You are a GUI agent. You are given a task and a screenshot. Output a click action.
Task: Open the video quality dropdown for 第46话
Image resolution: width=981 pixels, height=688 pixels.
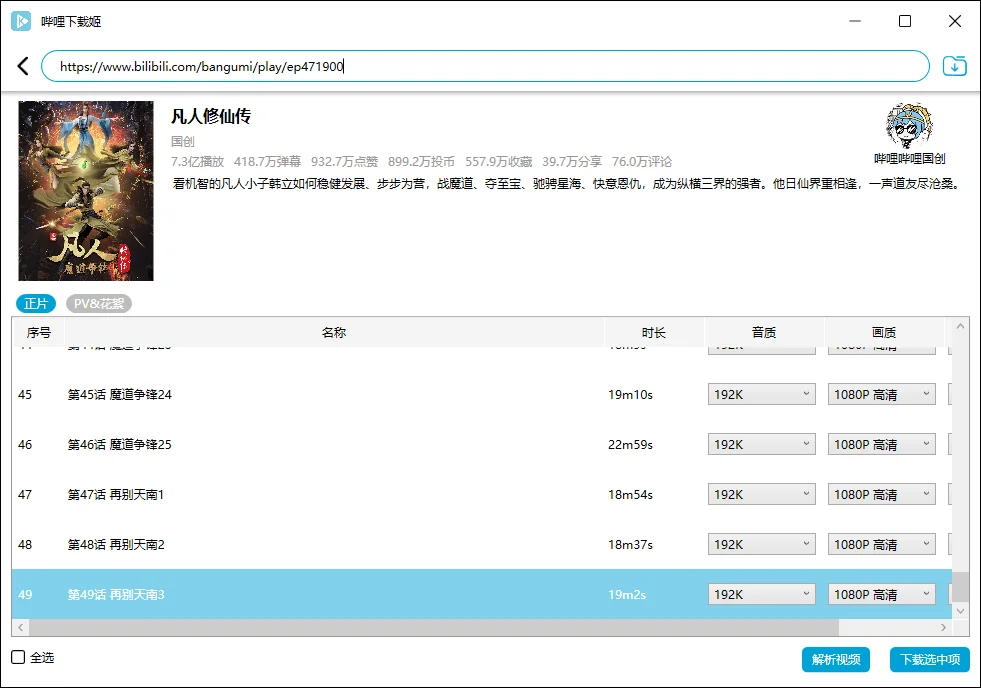(881, 443)
